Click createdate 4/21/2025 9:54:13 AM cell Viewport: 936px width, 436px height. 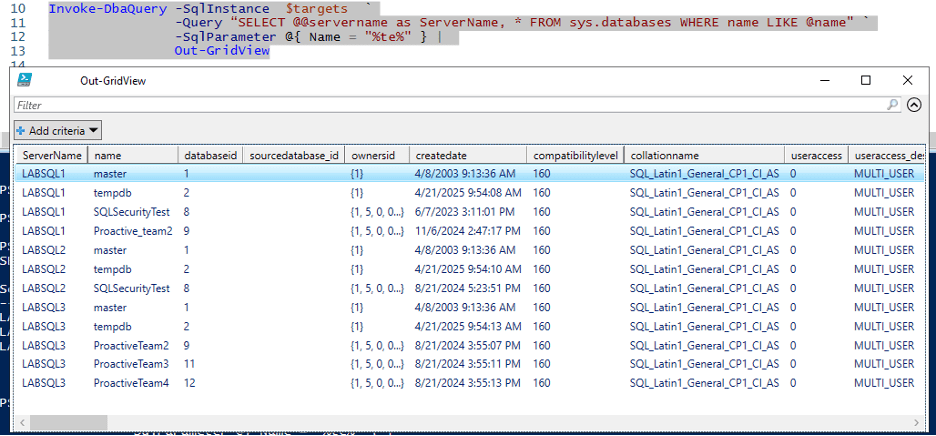[x=468, y=326]
